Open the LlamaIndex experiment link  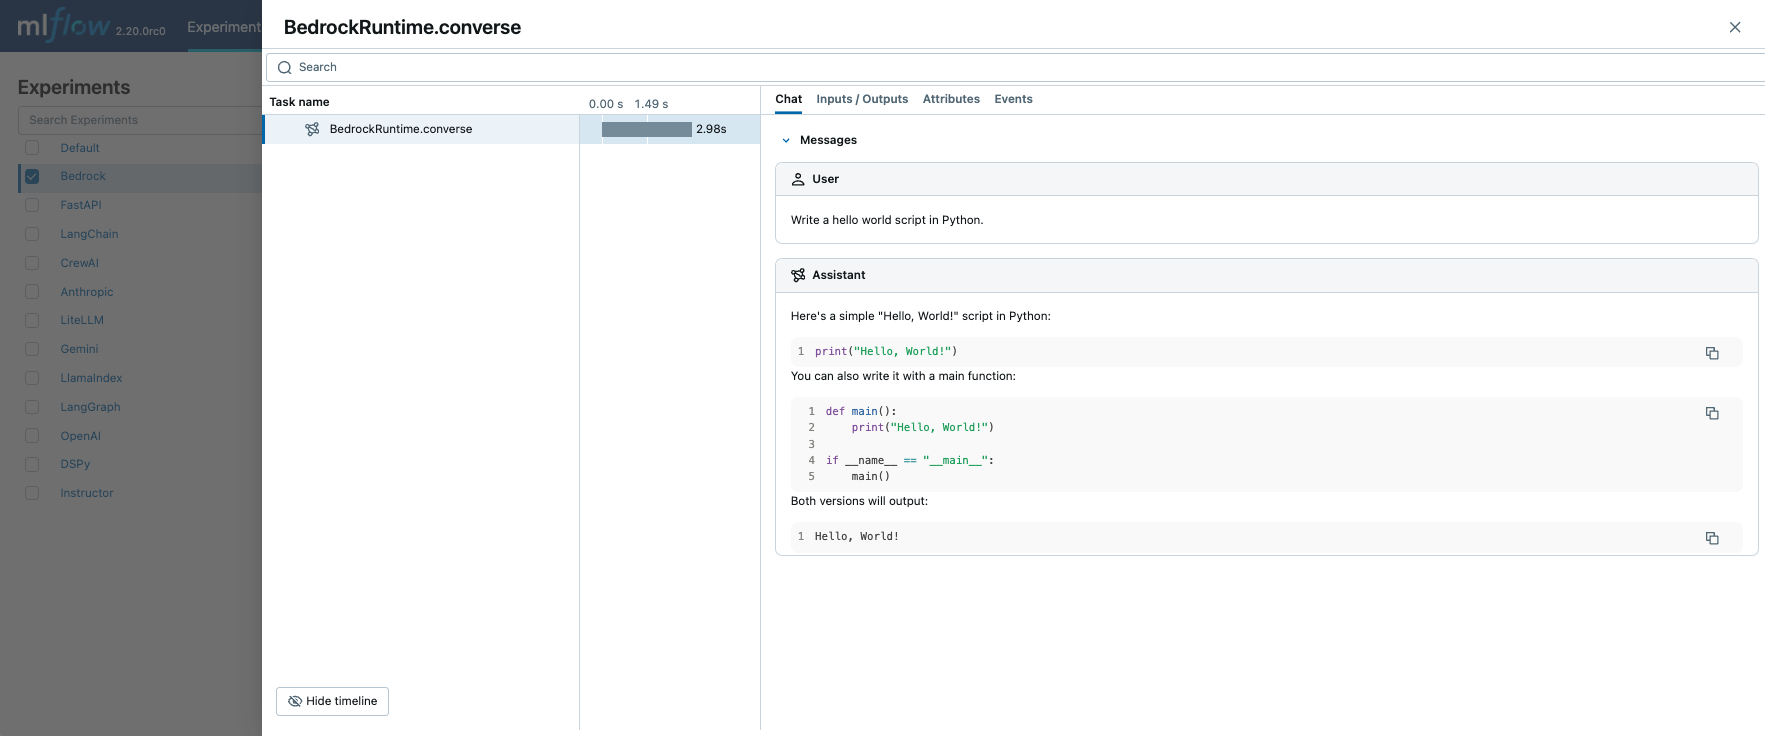91,378
